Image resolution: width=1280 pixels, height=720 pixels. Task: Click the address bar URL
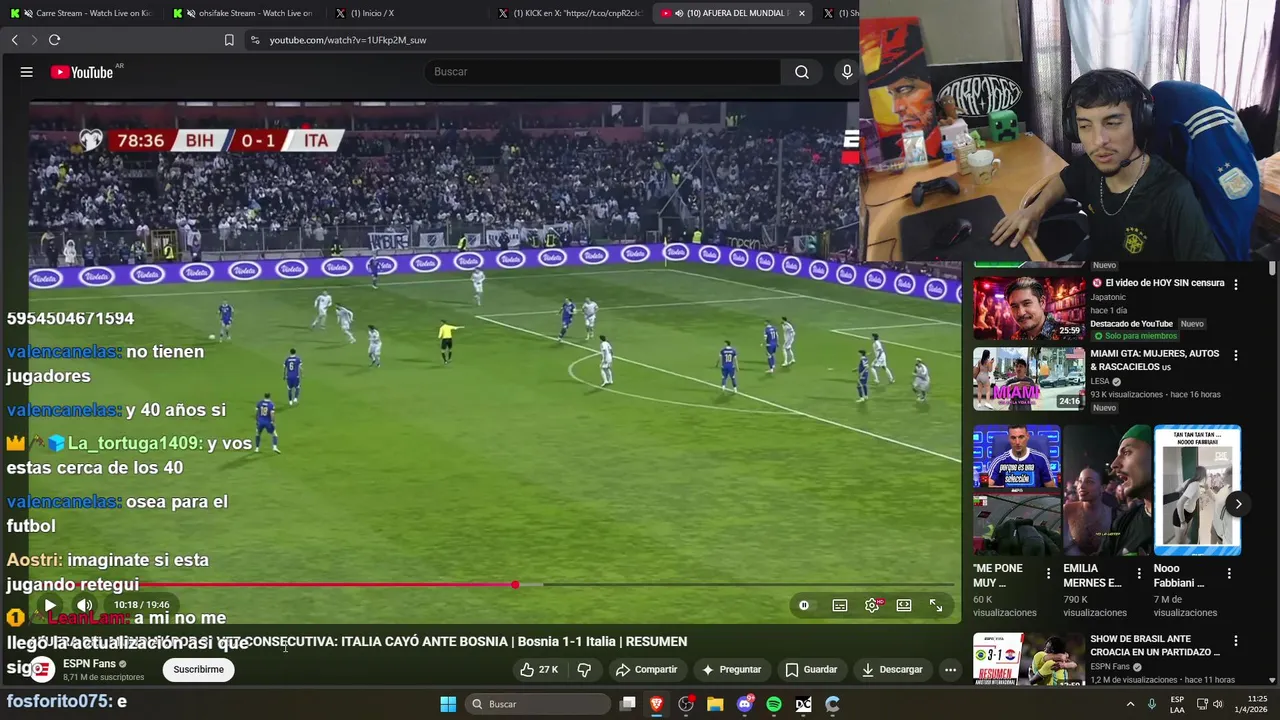tap(347, 40)
